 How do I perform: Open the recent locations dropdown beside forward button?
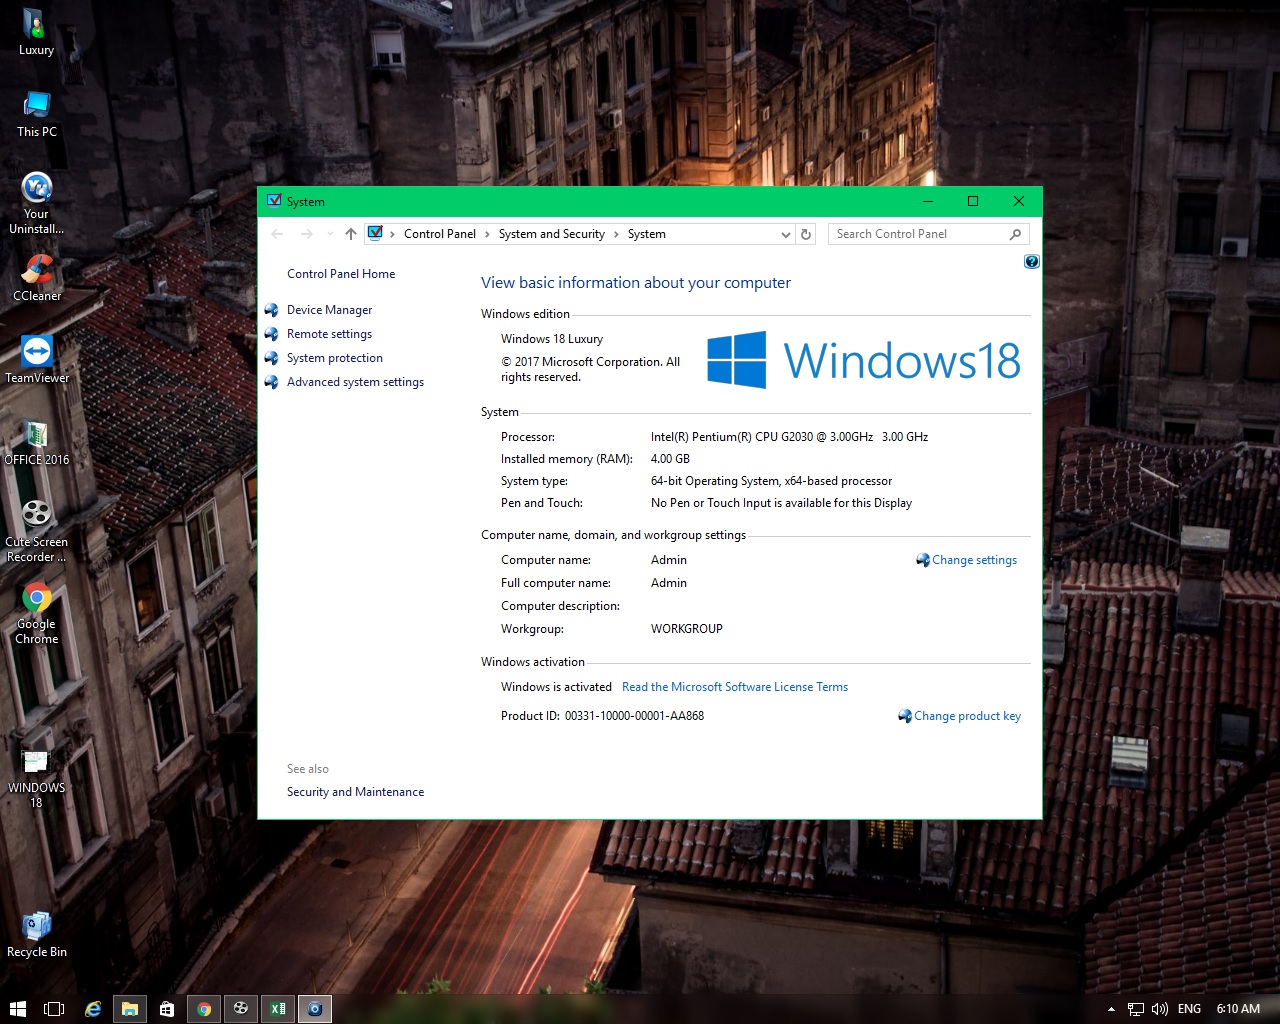click(x=330, y=233)
